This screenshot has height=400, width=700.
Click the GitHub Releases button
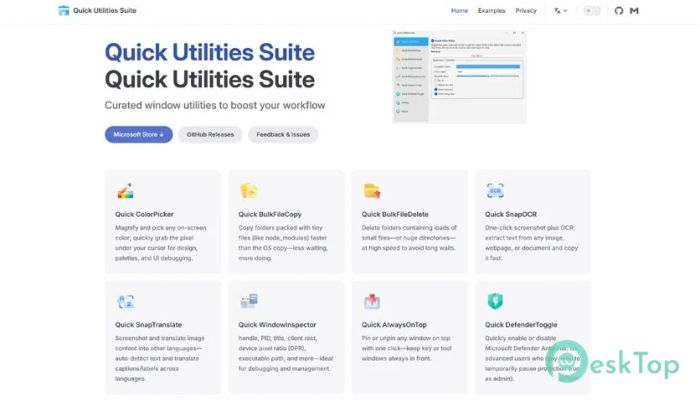coord(210,134)
